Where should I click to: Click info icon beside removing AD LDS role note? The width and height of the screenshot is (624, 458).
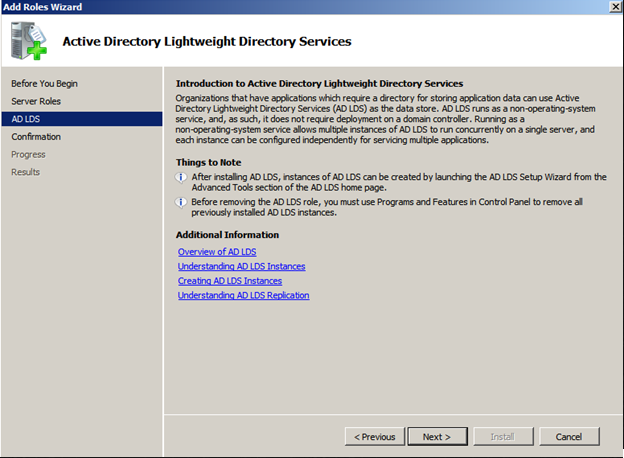point(181,202)
